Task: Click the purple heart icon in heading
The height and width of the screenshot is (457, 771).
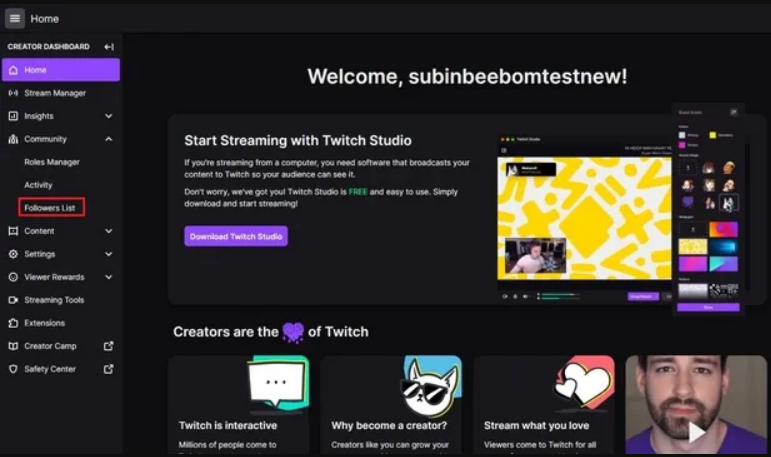Action: click(293, 333)
